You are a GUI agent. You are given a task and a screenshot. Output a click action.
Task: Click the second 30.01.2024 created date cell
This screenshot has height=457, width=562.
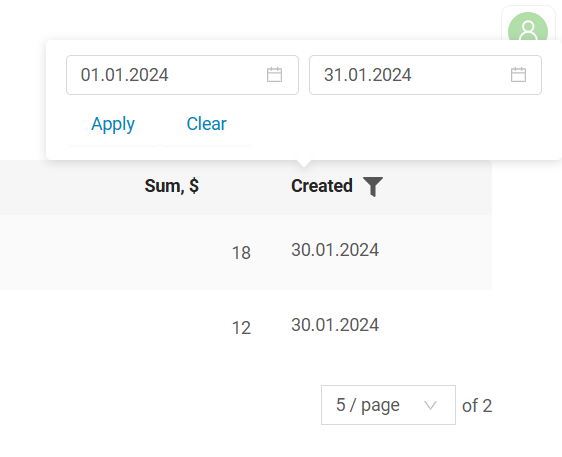(x=335, y=325)
